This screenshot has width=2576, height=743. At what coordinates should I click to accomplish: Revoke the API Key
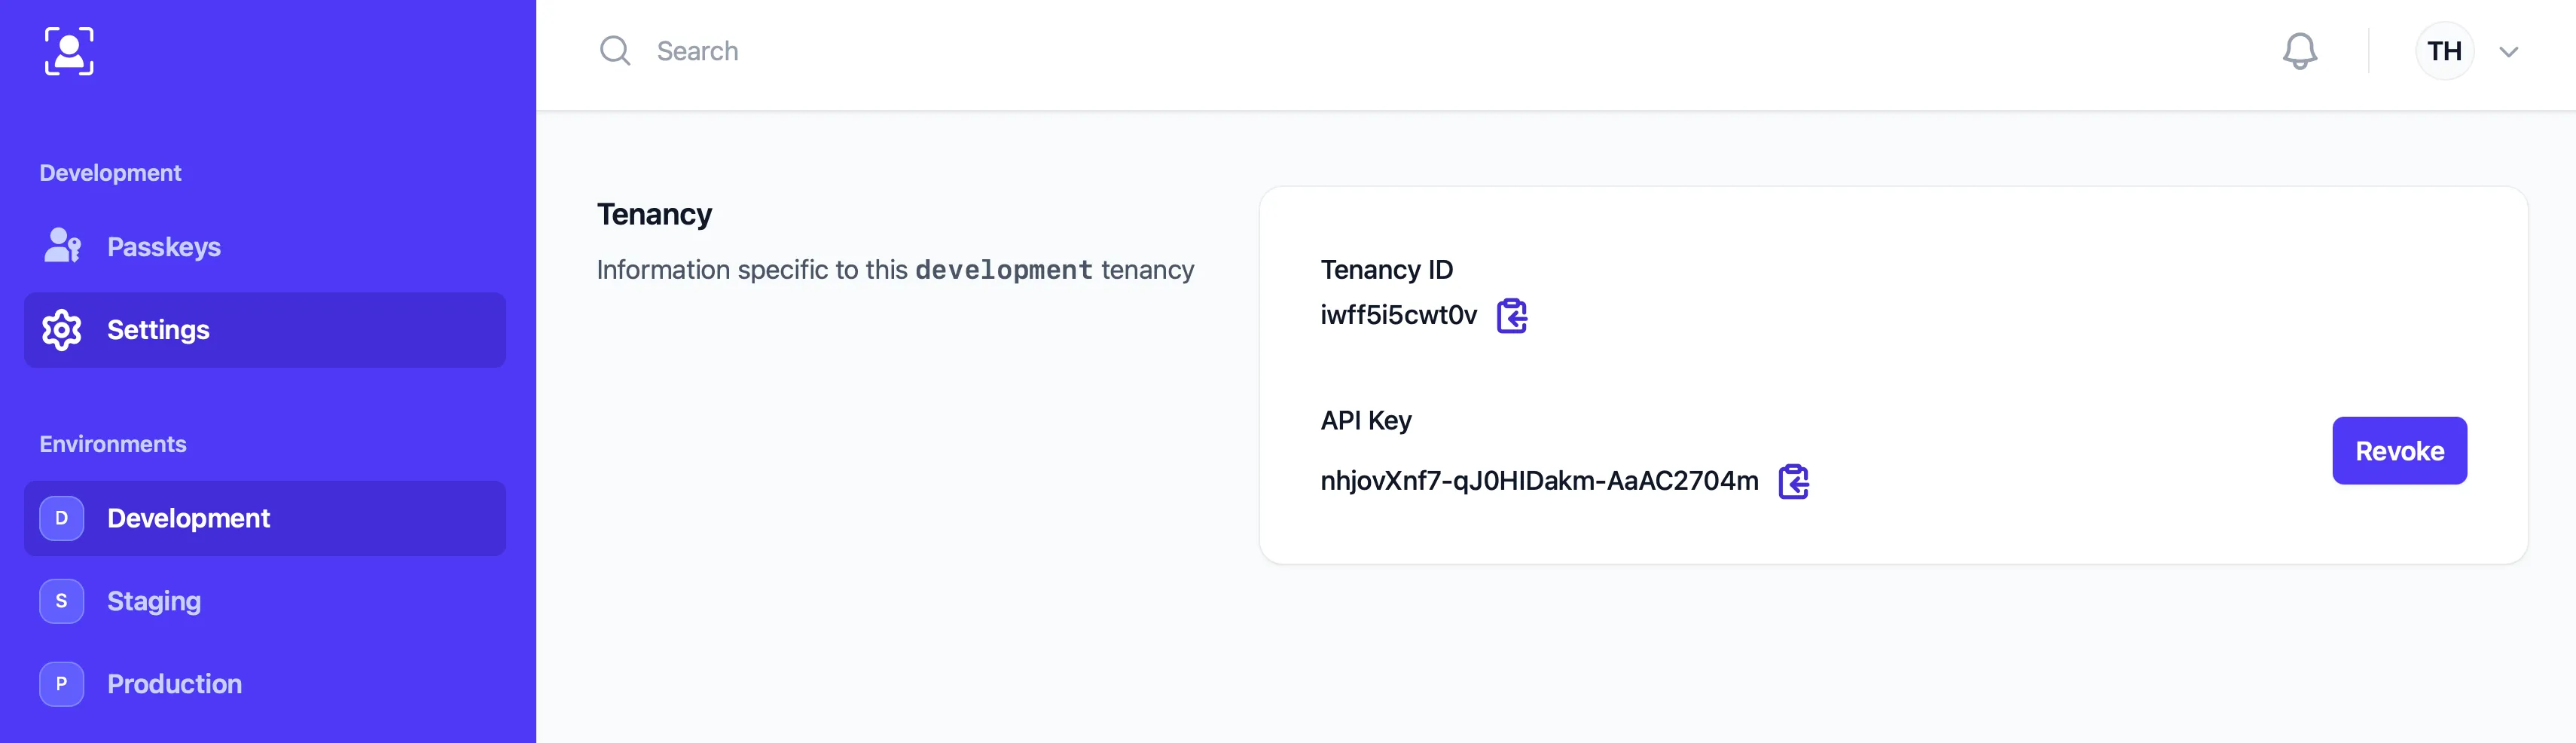click(x=2399, y=450)
